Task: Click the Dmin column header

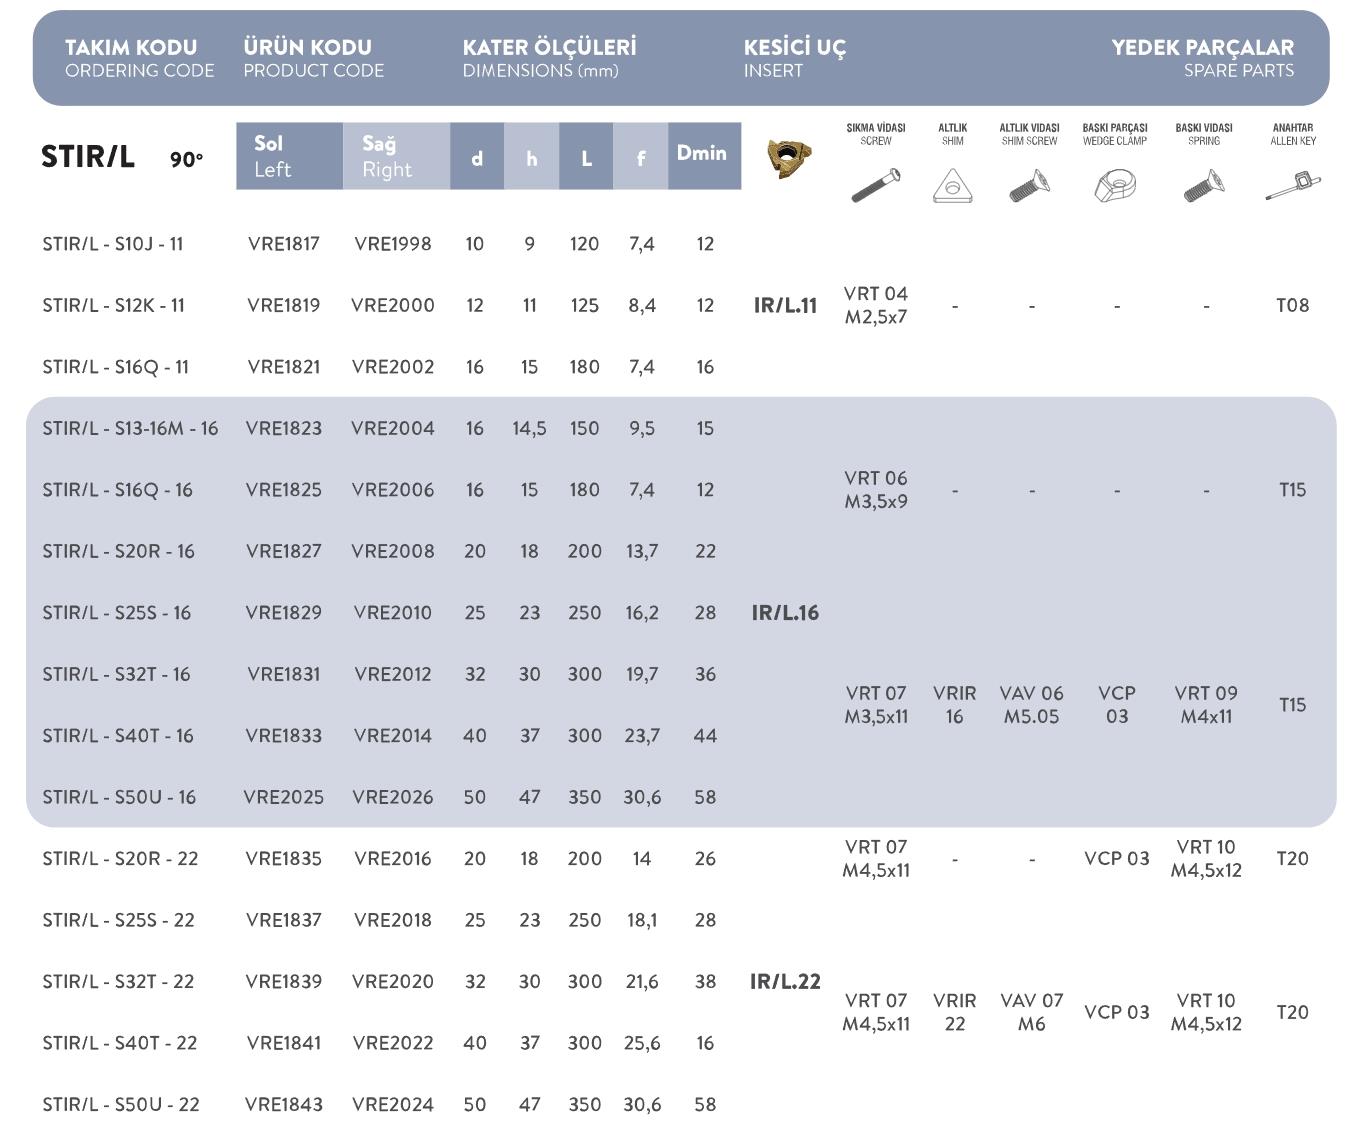Action: pos(702,154)
